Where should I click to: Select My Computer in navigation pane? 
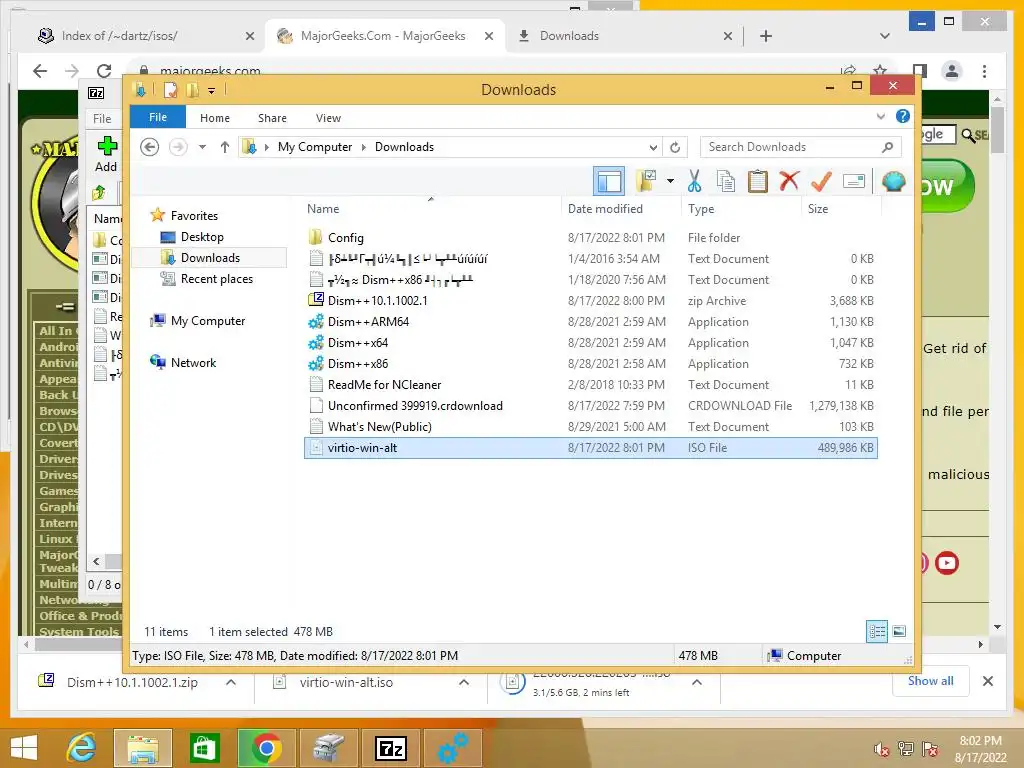click(208, 321)
